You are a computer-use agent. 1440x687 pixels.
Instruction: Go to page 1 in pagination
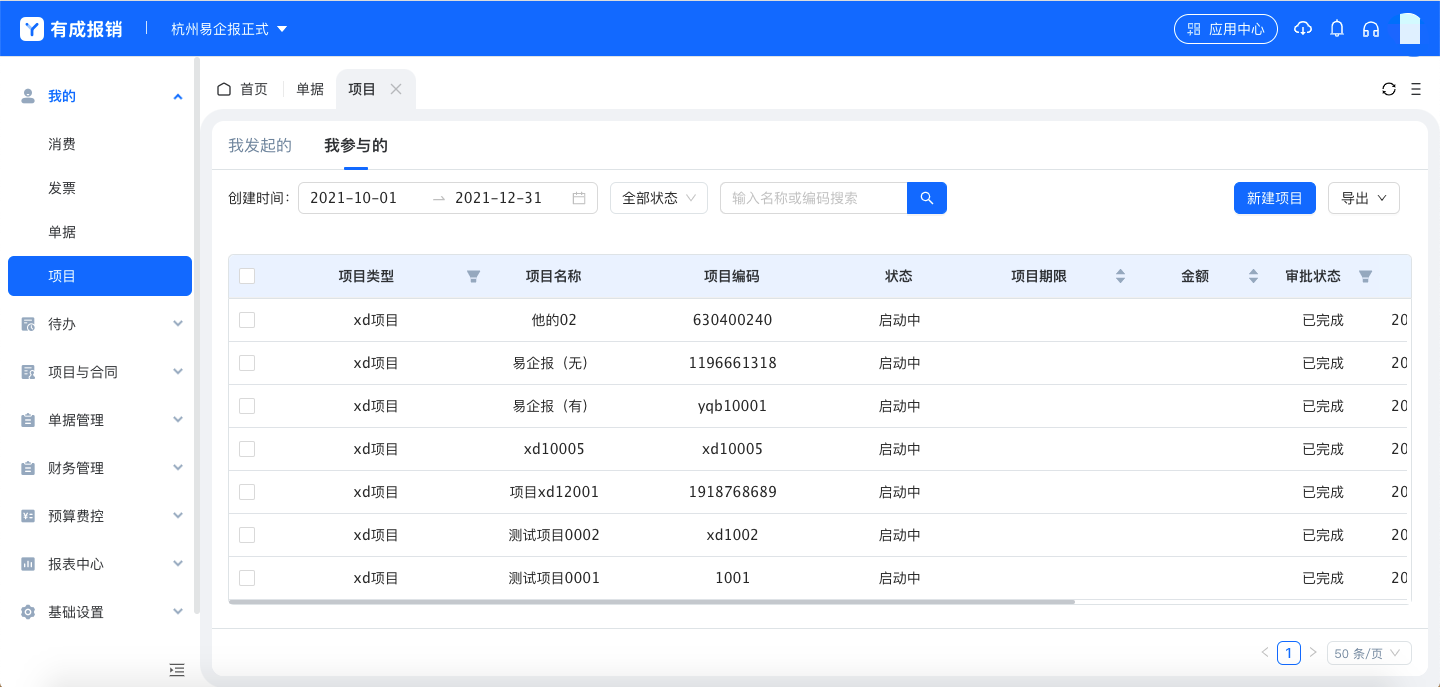tap(1289, 653)
